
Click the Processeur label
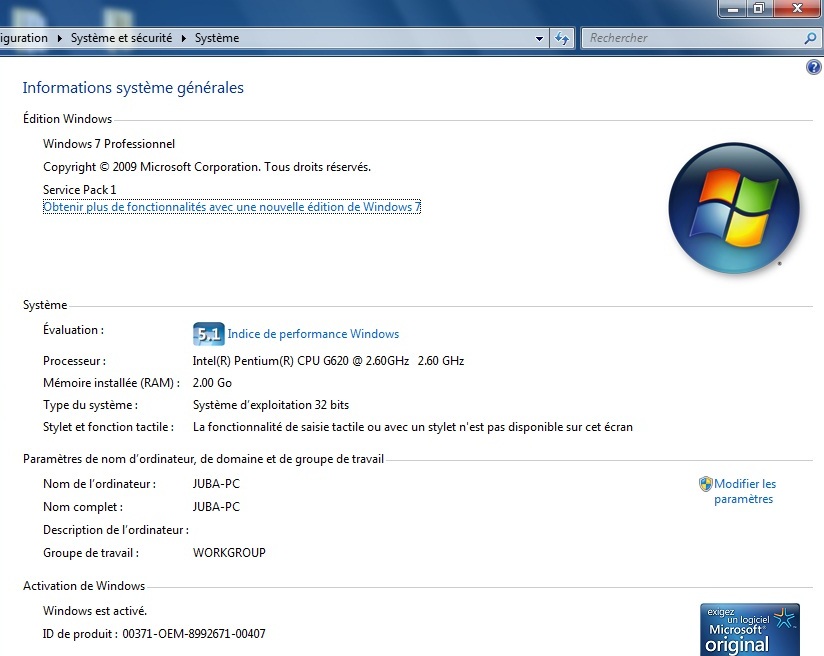point(75,361)
